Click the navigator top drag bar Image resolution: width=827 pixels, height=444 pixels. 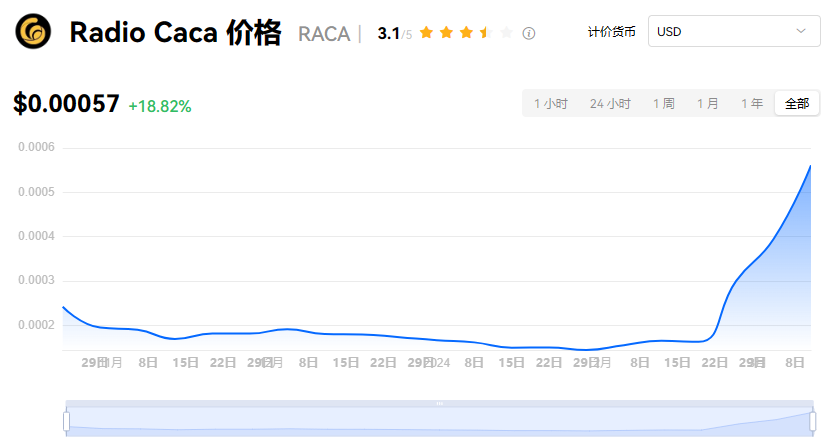coord(439,403)
